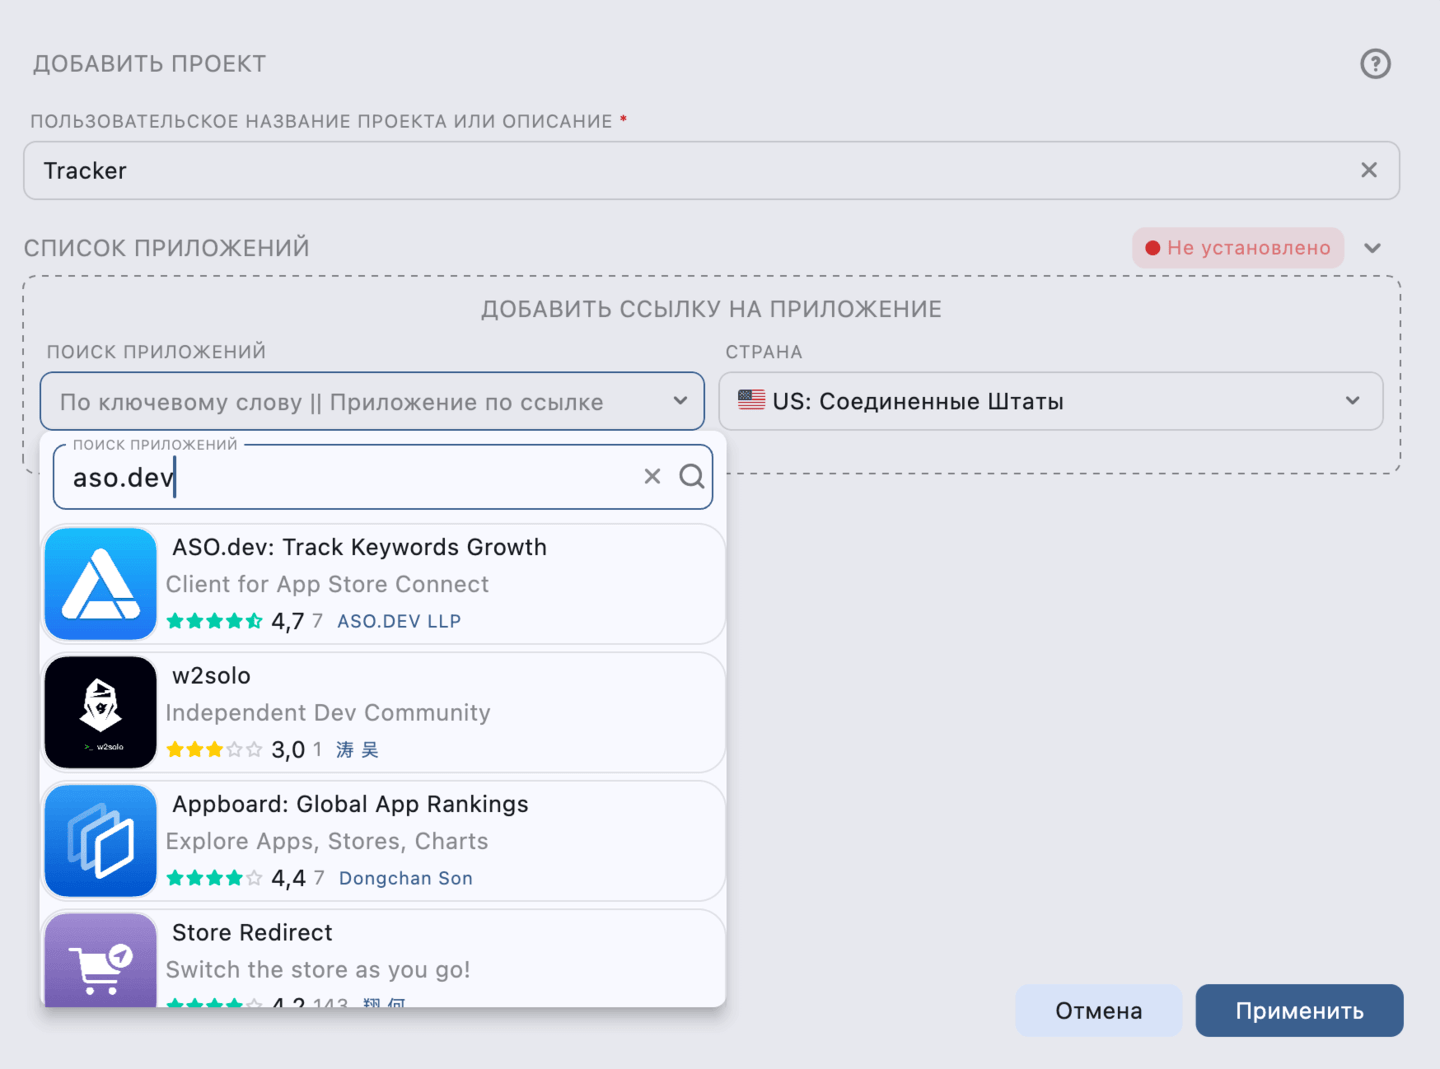Select the w2solo Independent Dev Community result

coord(400,712)
